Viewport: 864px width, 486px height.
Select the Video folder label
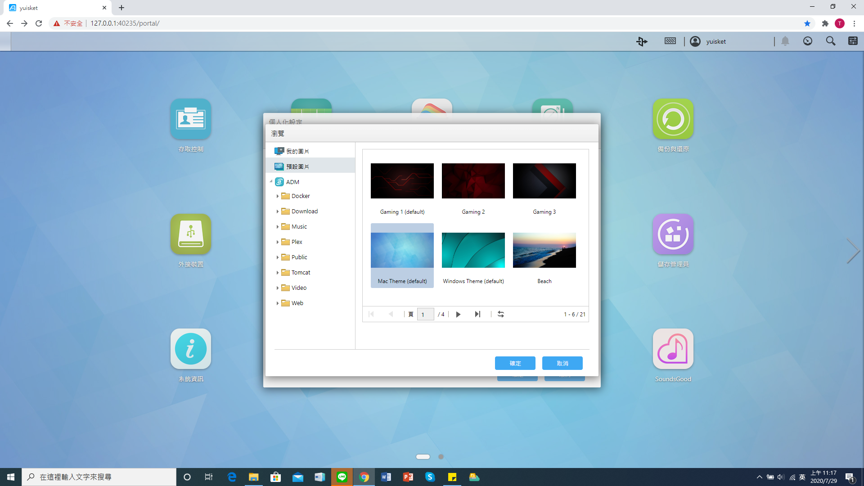[x=299, y=288]
